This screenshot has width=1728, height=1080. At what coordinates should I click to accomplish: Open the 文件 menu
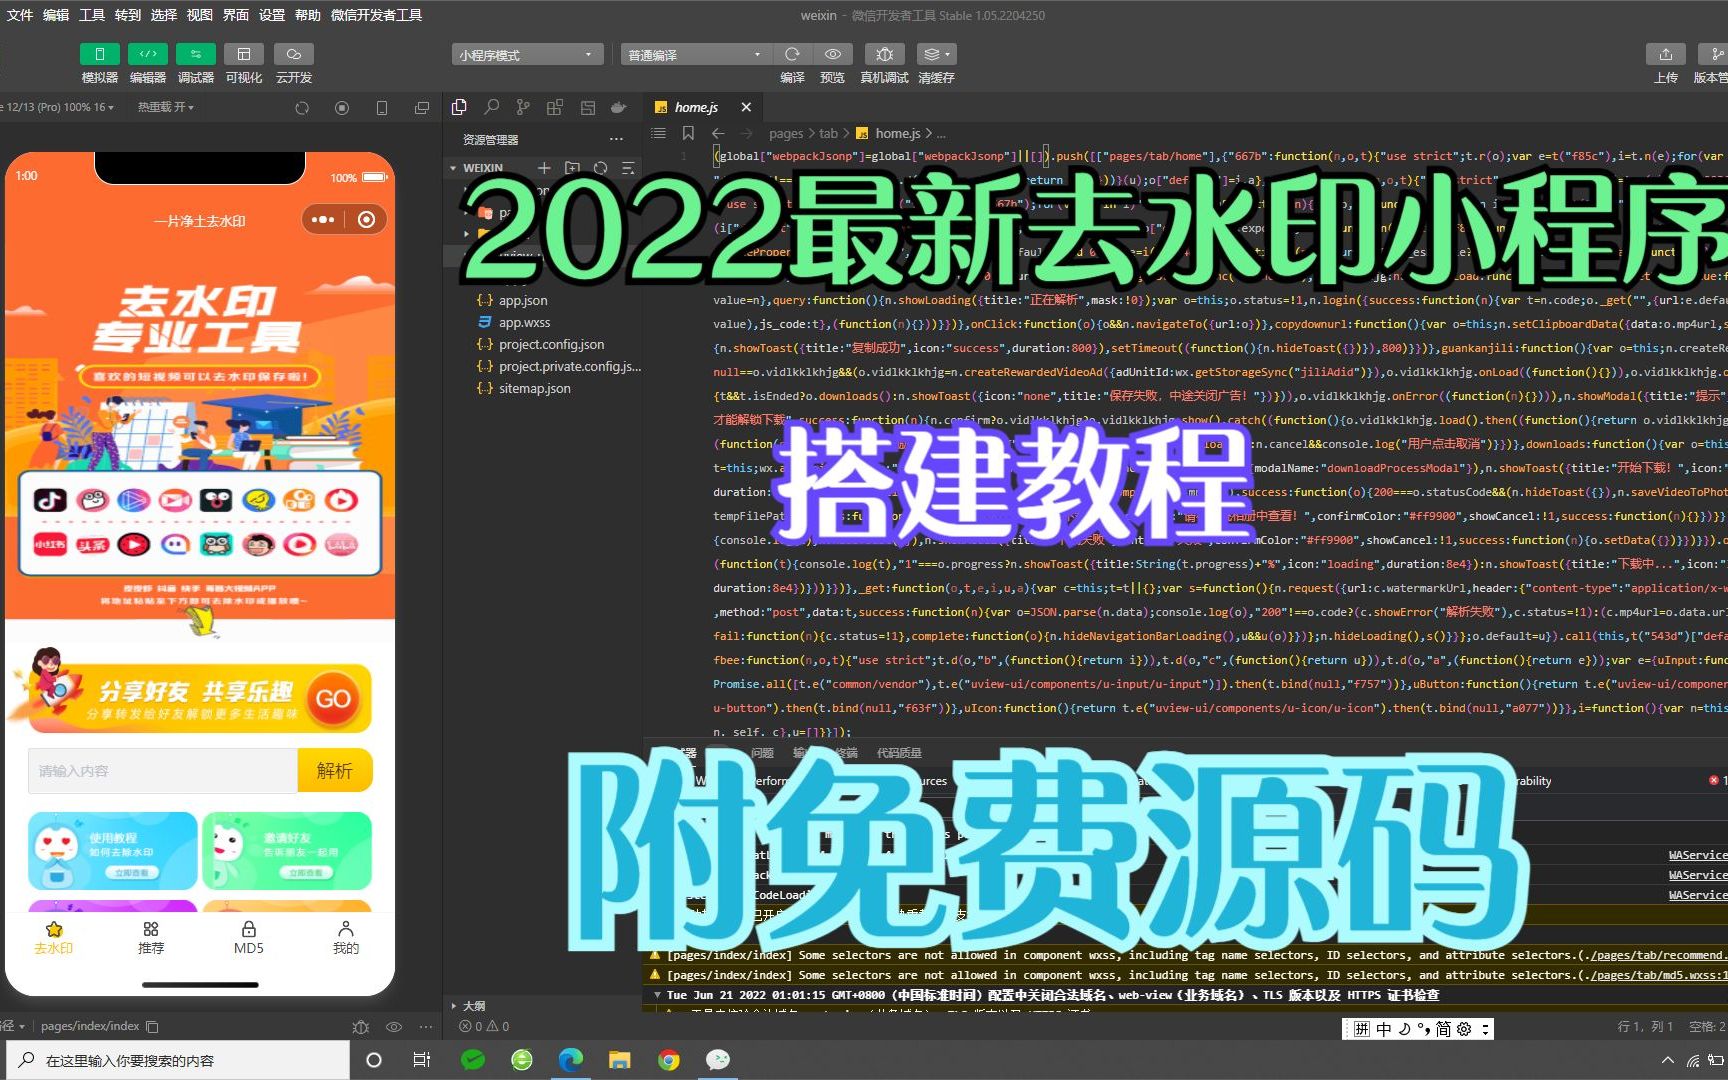(20, 15)
